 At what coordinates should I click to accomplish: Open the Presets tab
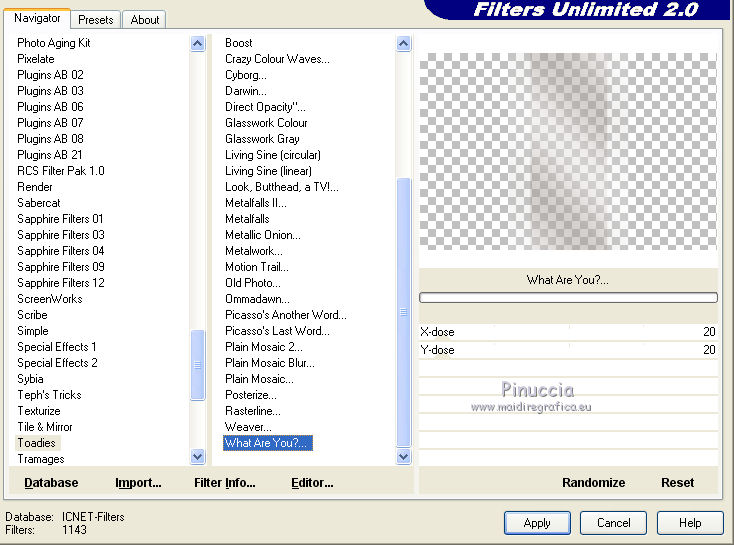95,20
